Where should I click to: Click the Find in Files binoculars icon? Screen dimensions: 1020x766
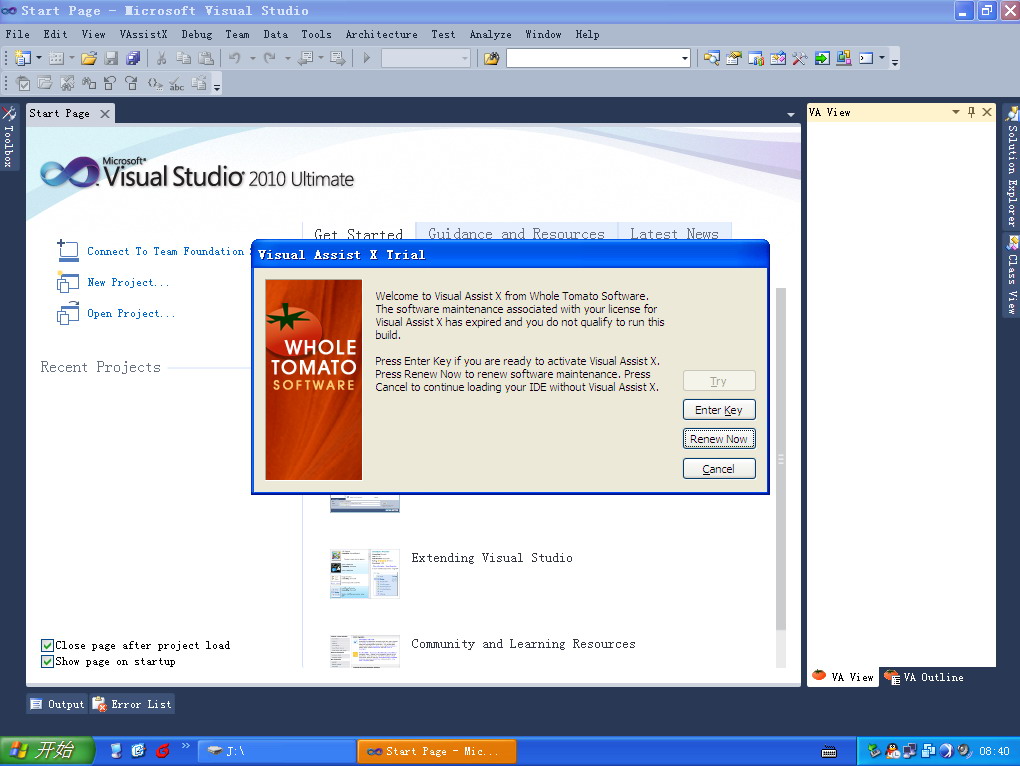(491, 59)
